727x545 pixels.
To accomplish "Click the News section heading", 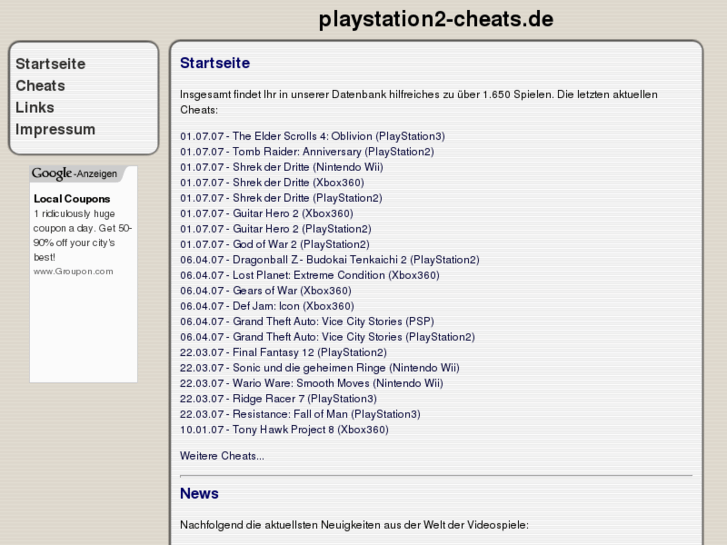I will point(199,494).
